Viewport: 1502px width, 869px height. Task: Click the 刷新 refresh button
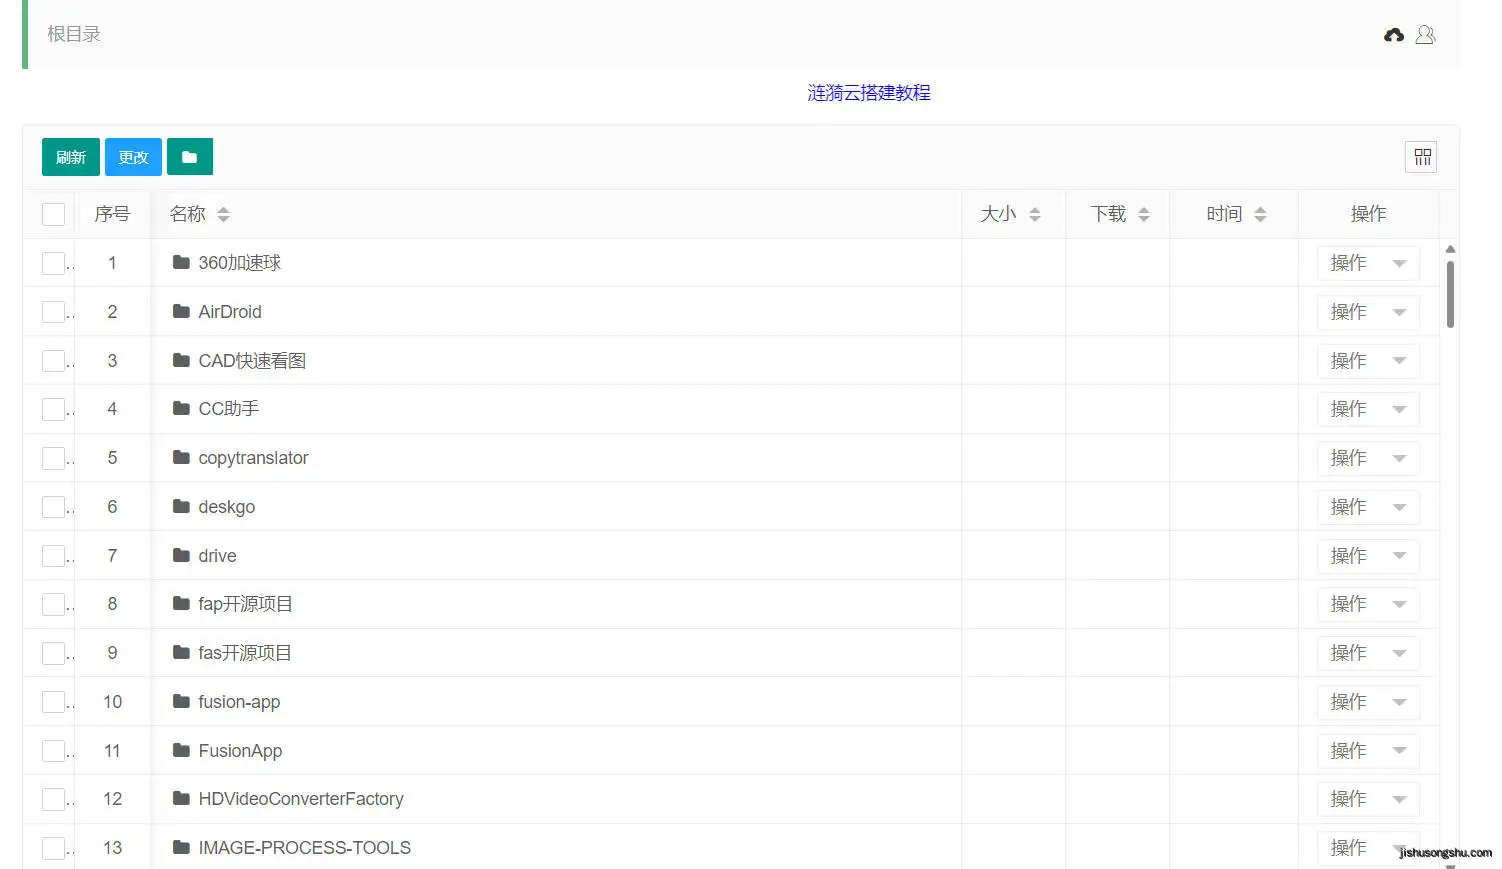coord(71,157)
